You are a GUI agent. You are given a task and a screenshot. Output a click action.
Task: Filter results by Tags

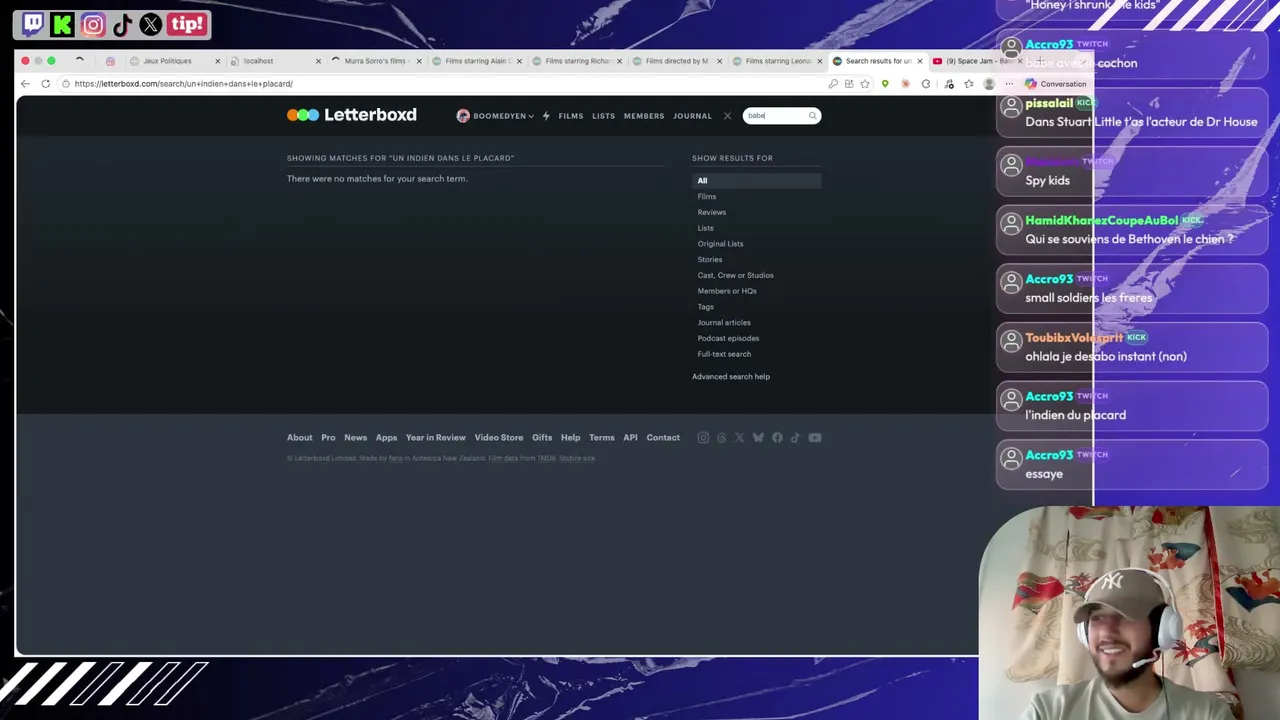click(x=706, y=307)
